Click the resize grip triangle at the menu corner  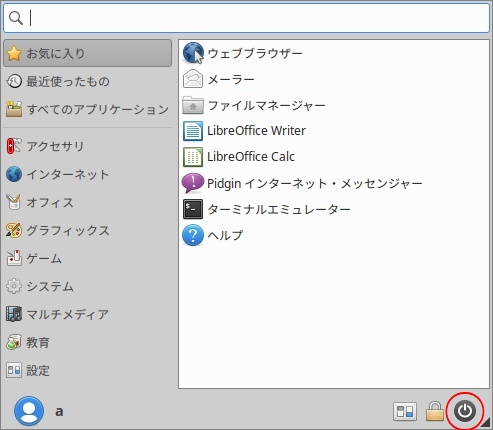[487, 423]
